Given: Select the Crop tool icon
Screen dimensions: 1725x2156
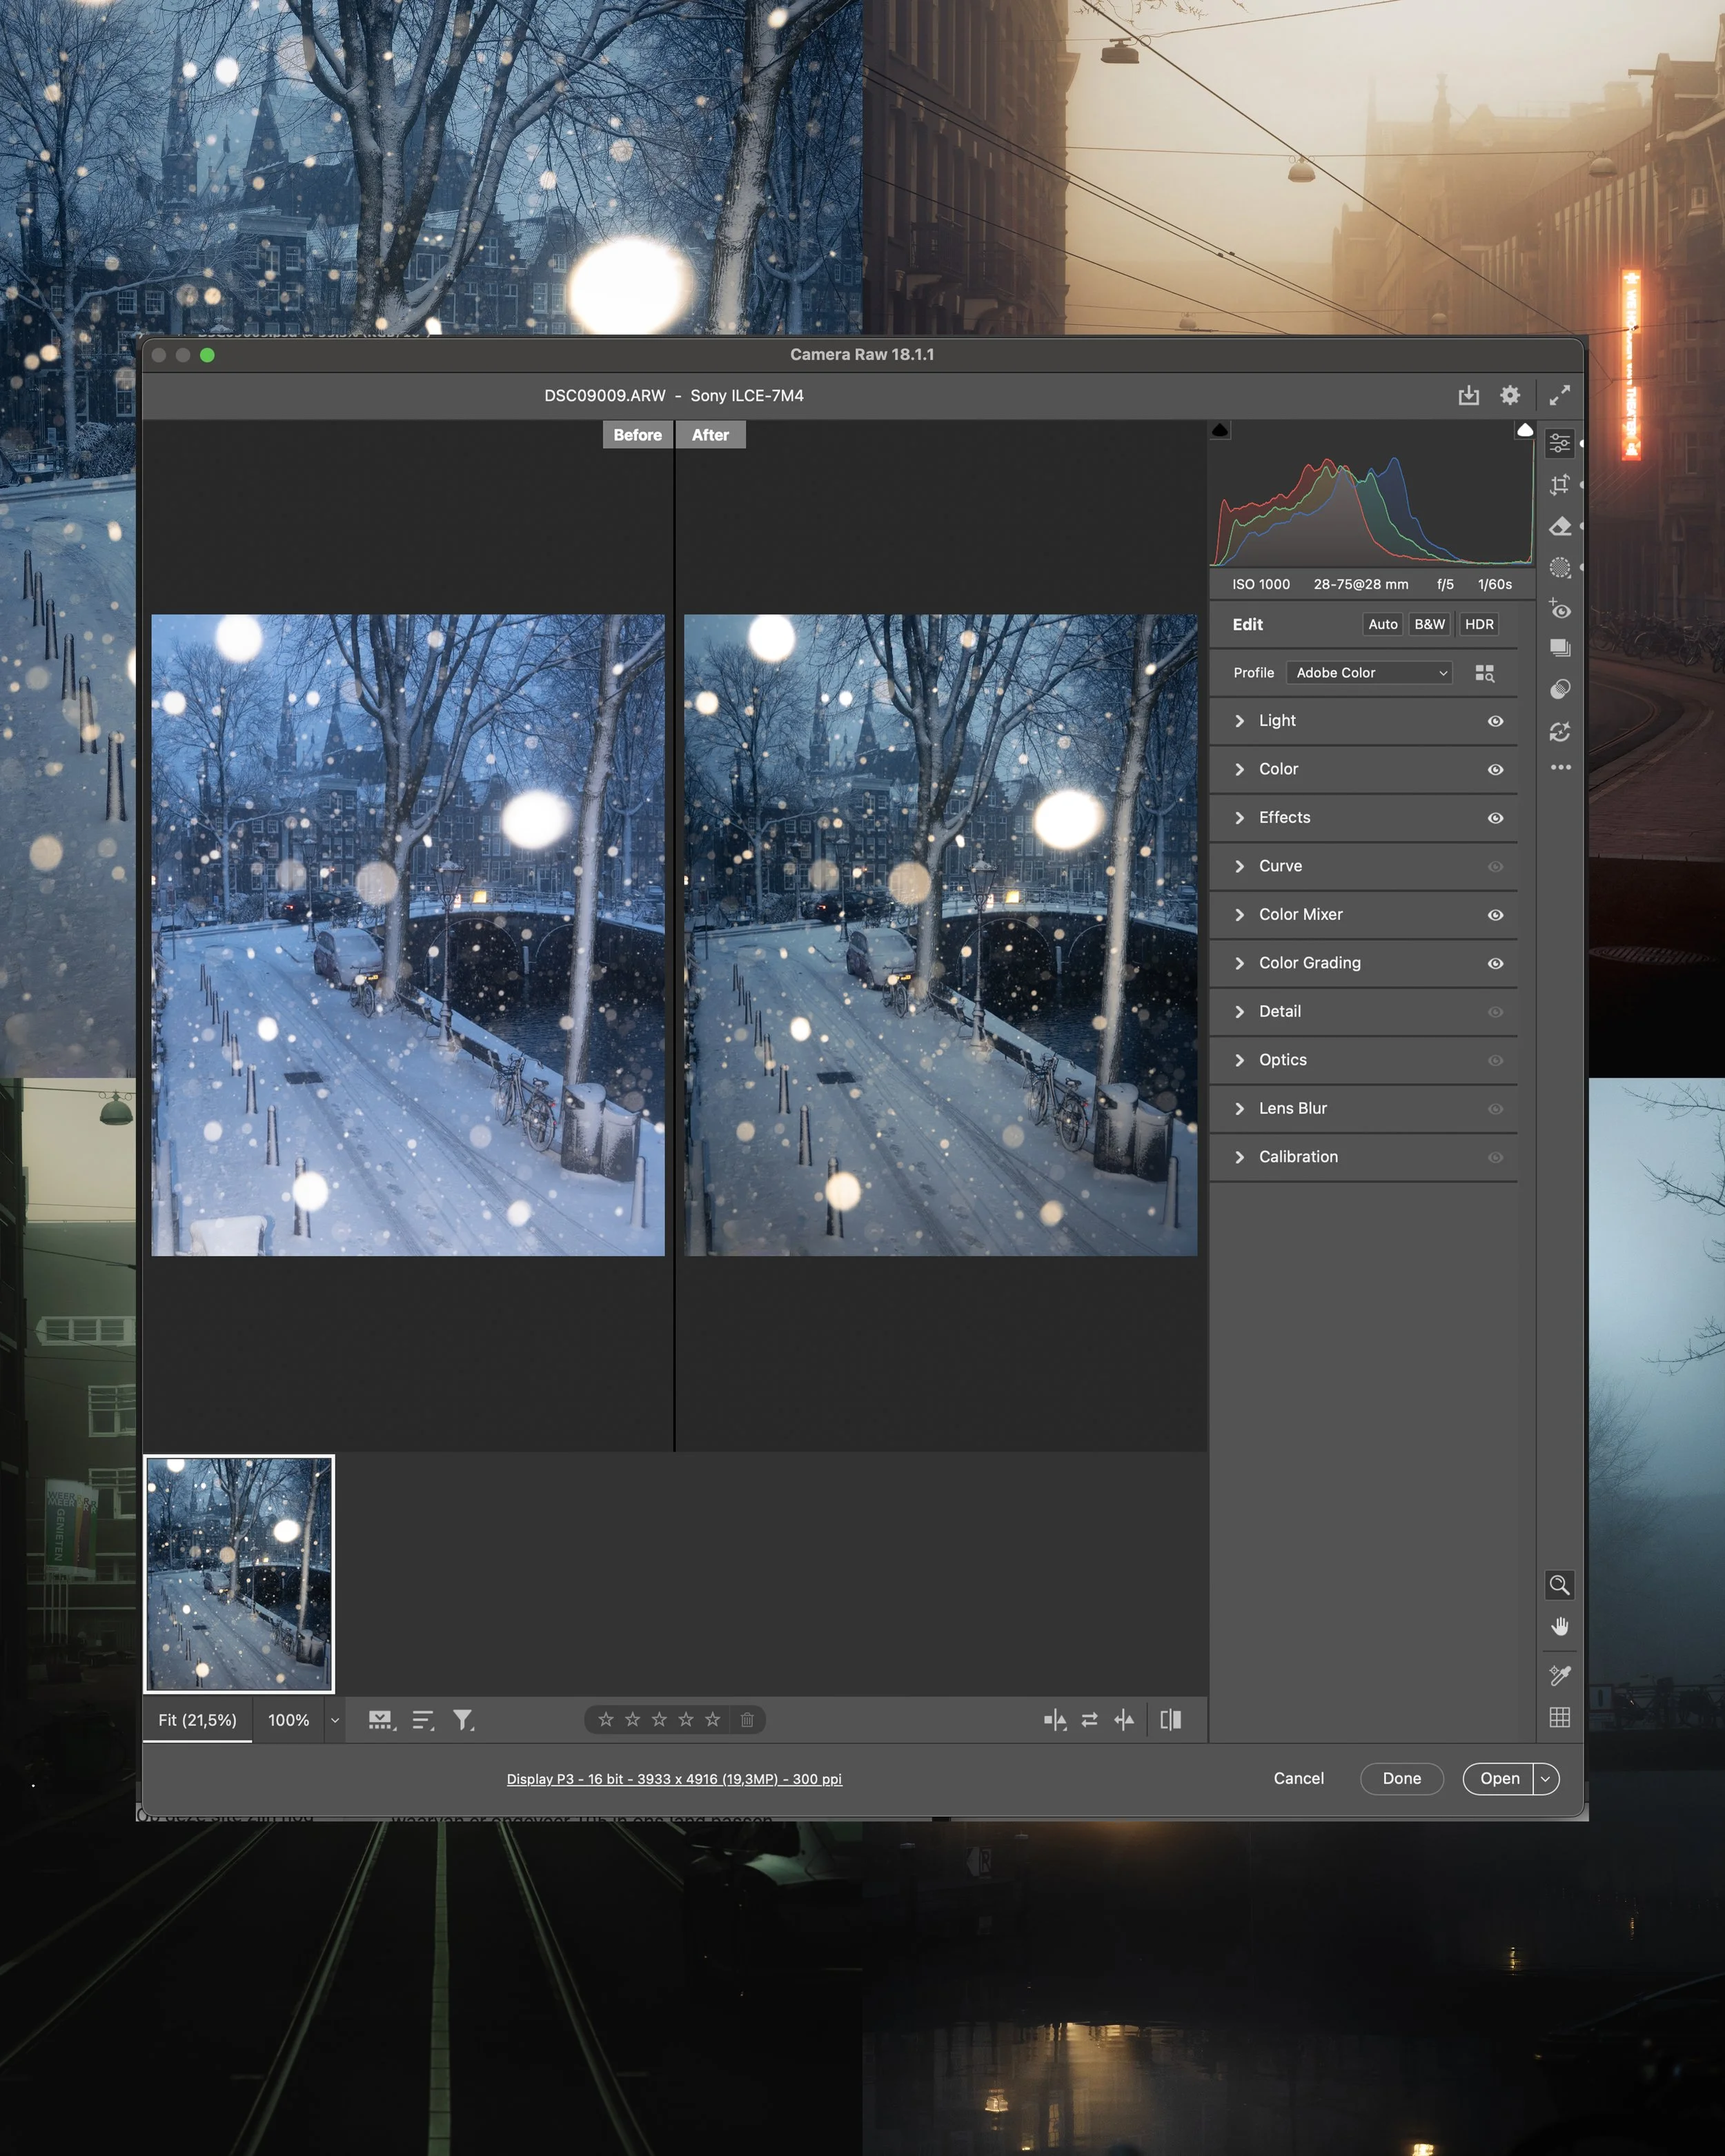Looking at the screenshot, I should click(1559, 485).
